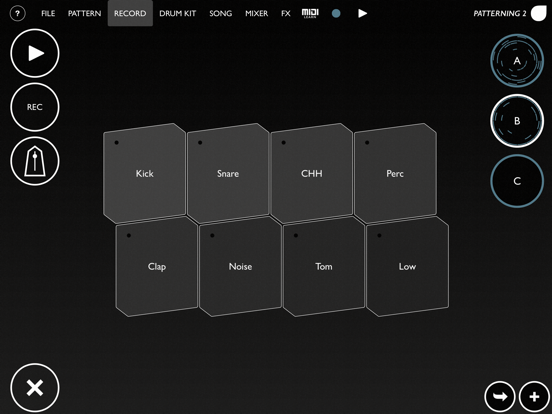Open the help question mark icon

17,14
